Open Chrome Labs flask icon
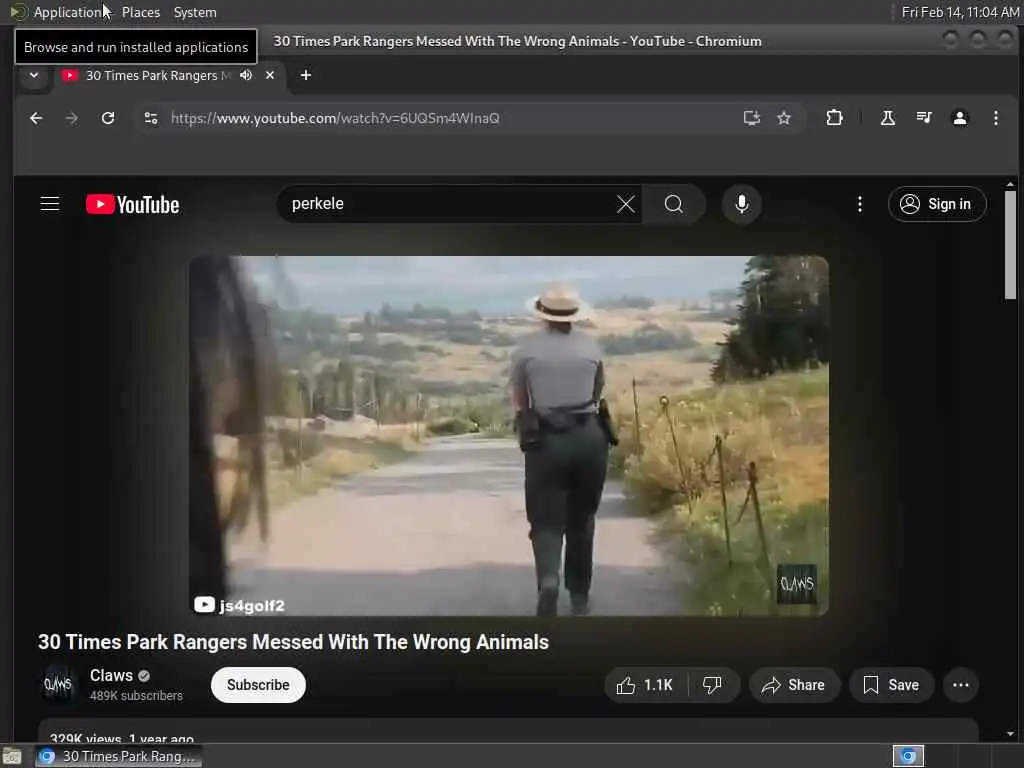Viewport: 1024px width, 768px height. pyautogui.click(x=888, y=118)
